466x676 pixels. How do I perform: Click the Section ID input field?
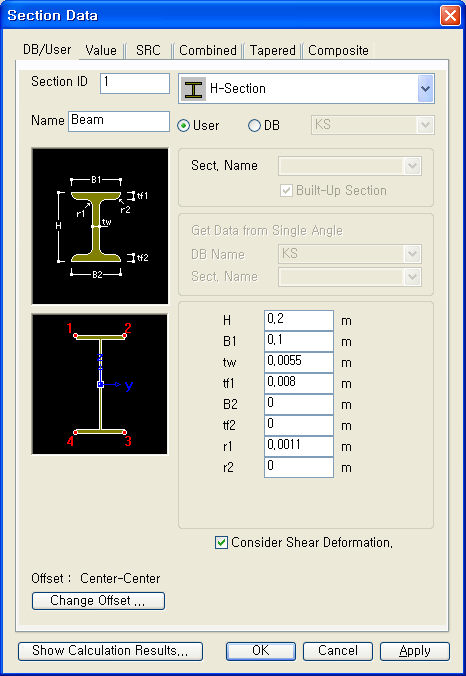click(x=135, y=83)
